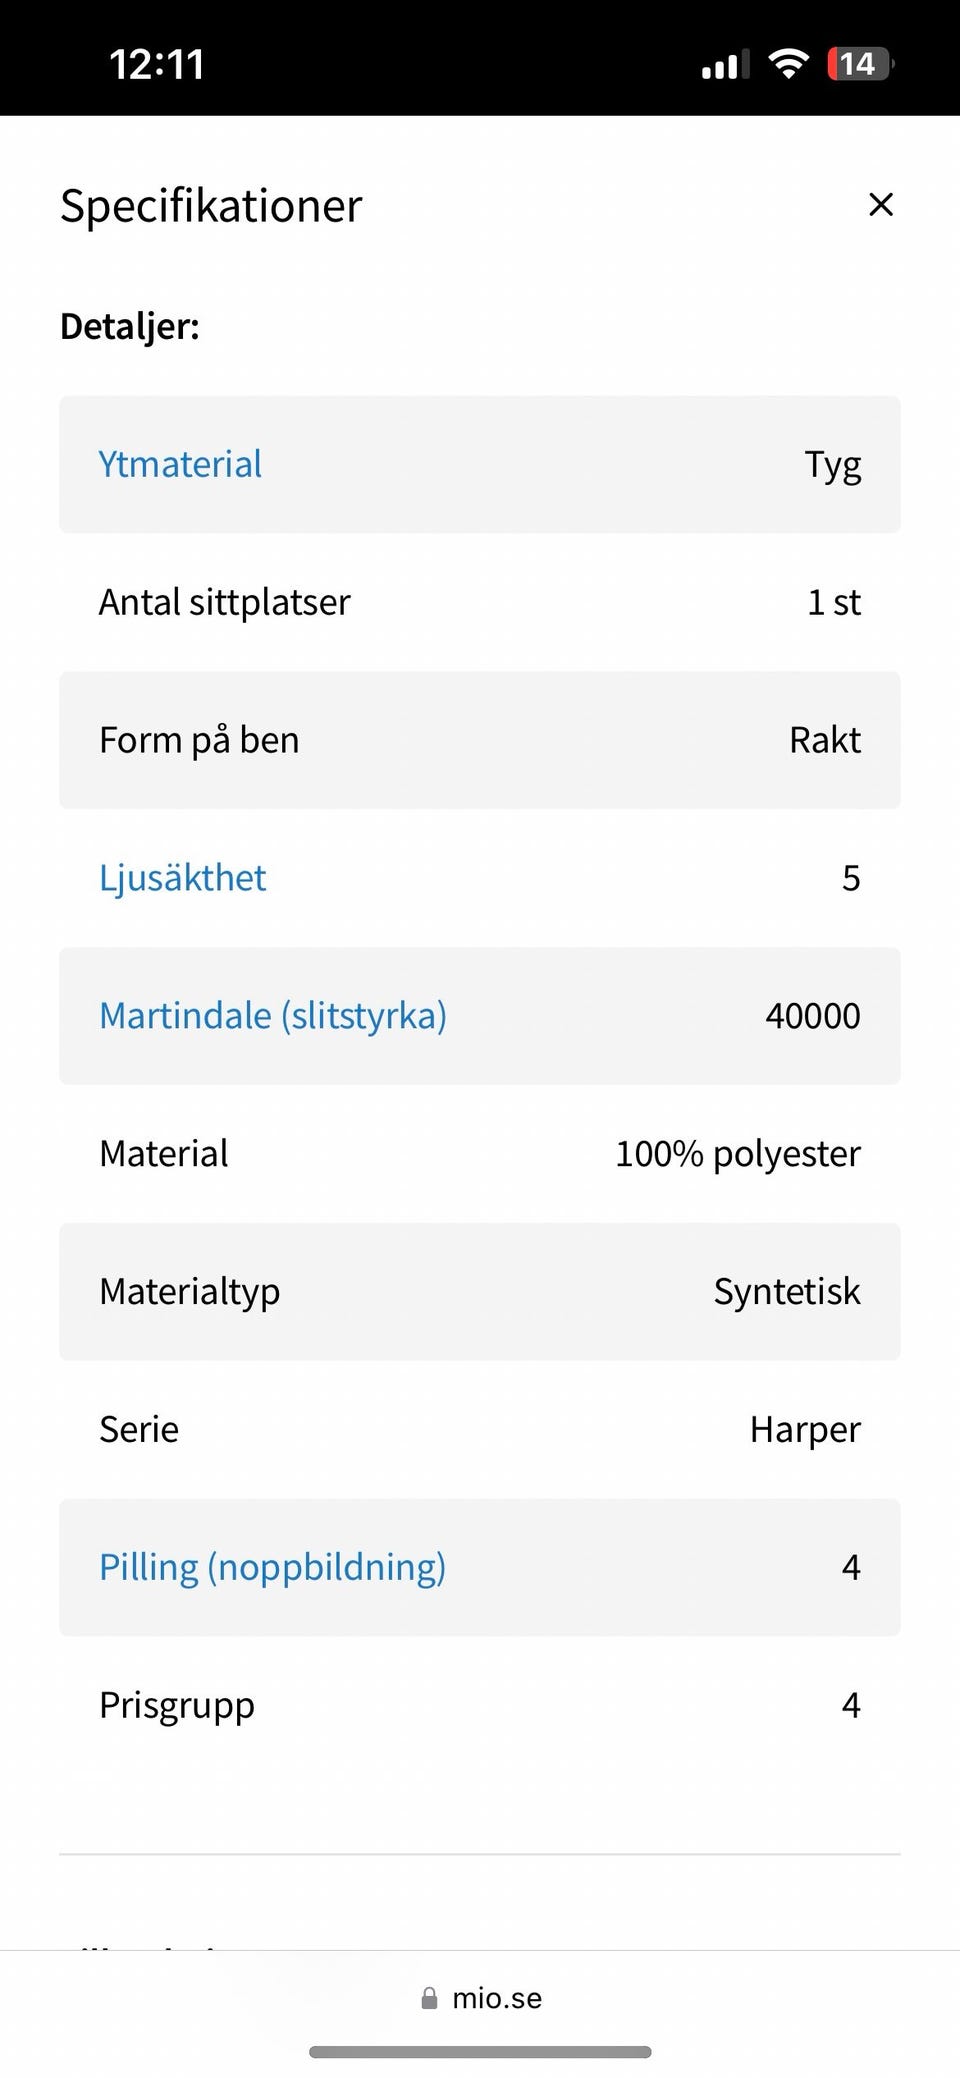The image size is (960, 2078).
Task: Tap the Specifikationer heading
Action: point(211,206)
